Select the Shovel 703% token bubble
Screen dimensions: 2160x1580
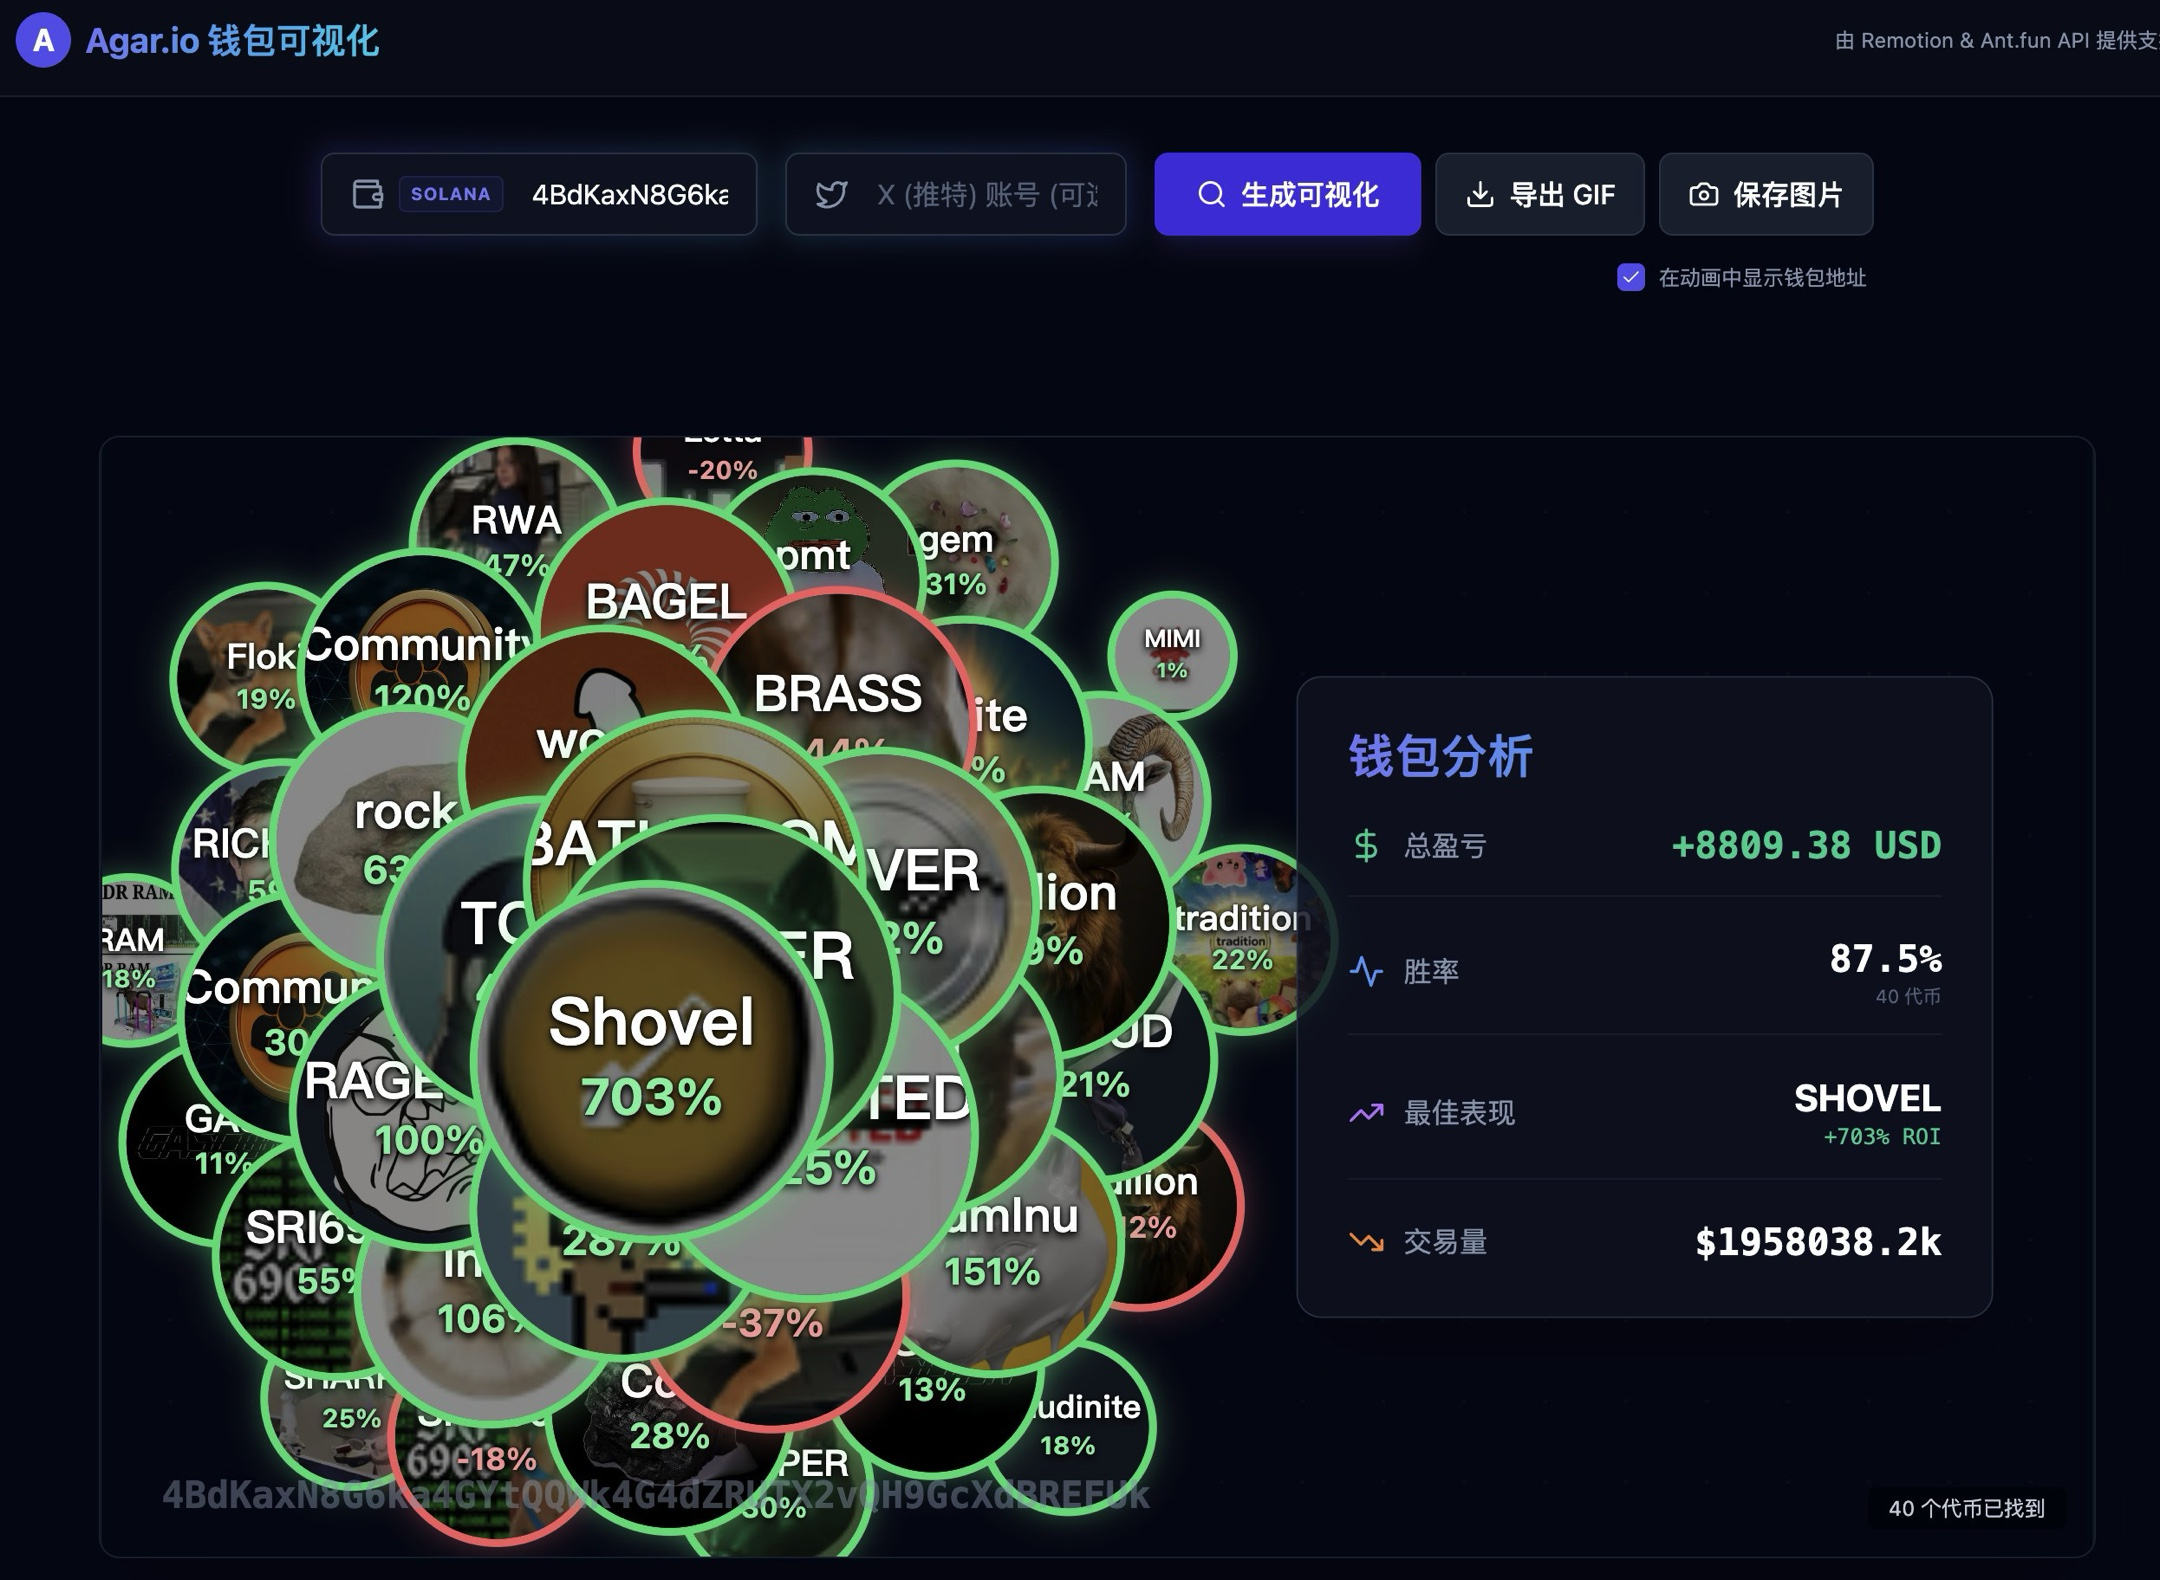(650, 1060)
